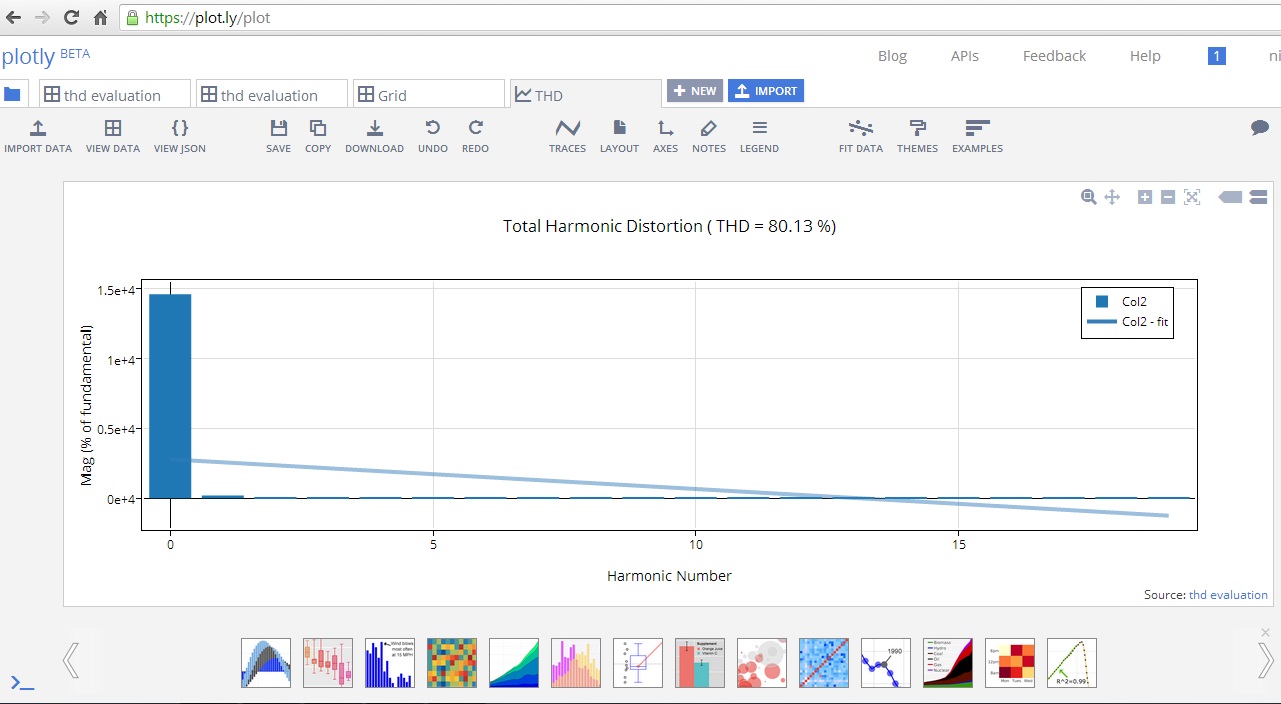Open the Themes picker

point(917,135)
